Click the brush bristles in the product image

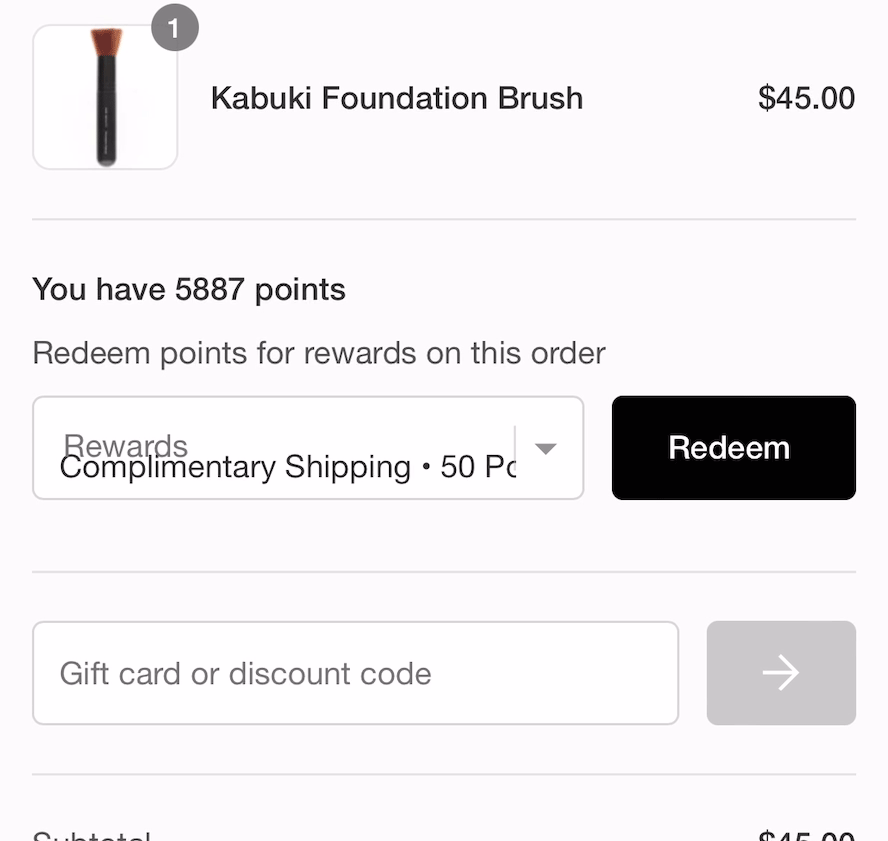106,42
